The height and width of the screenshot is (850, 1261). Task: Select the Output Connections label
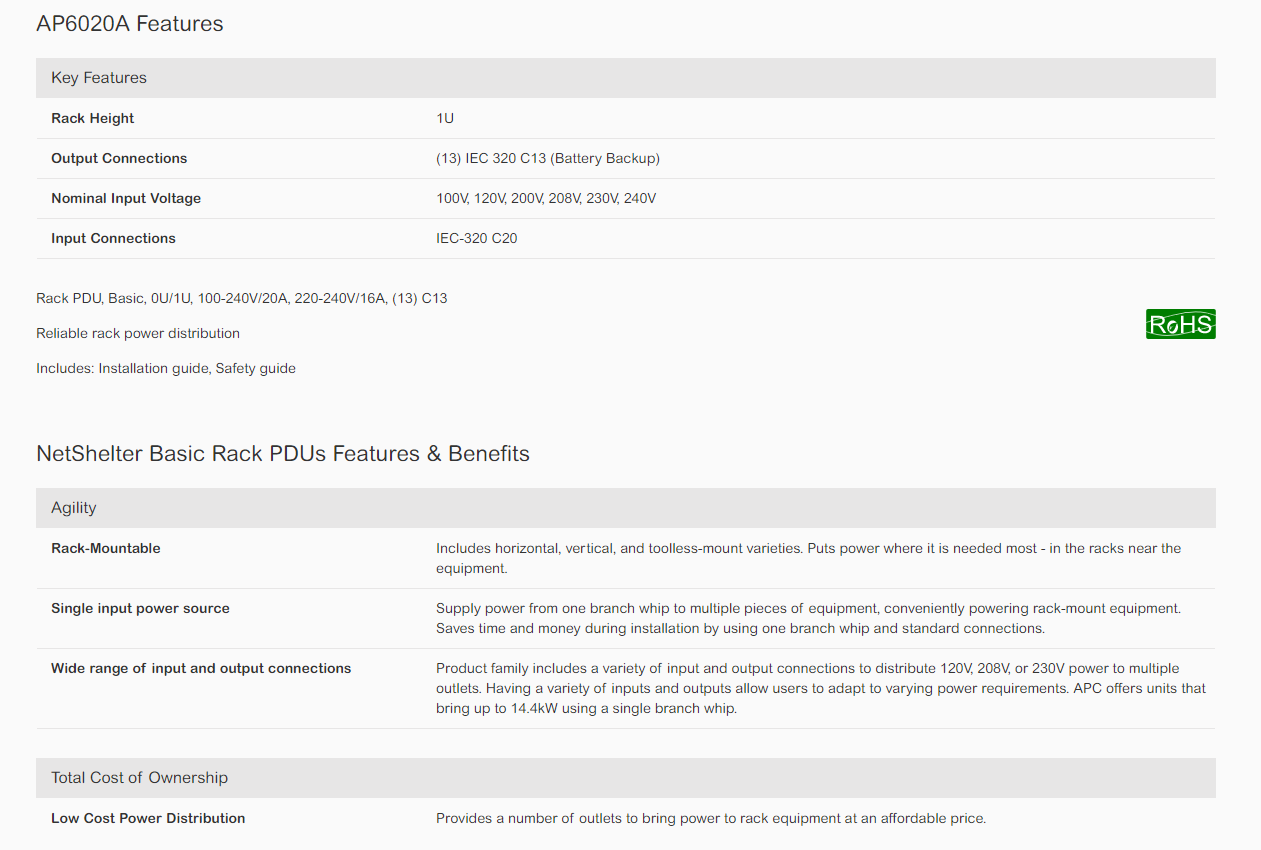coord(119,158)
